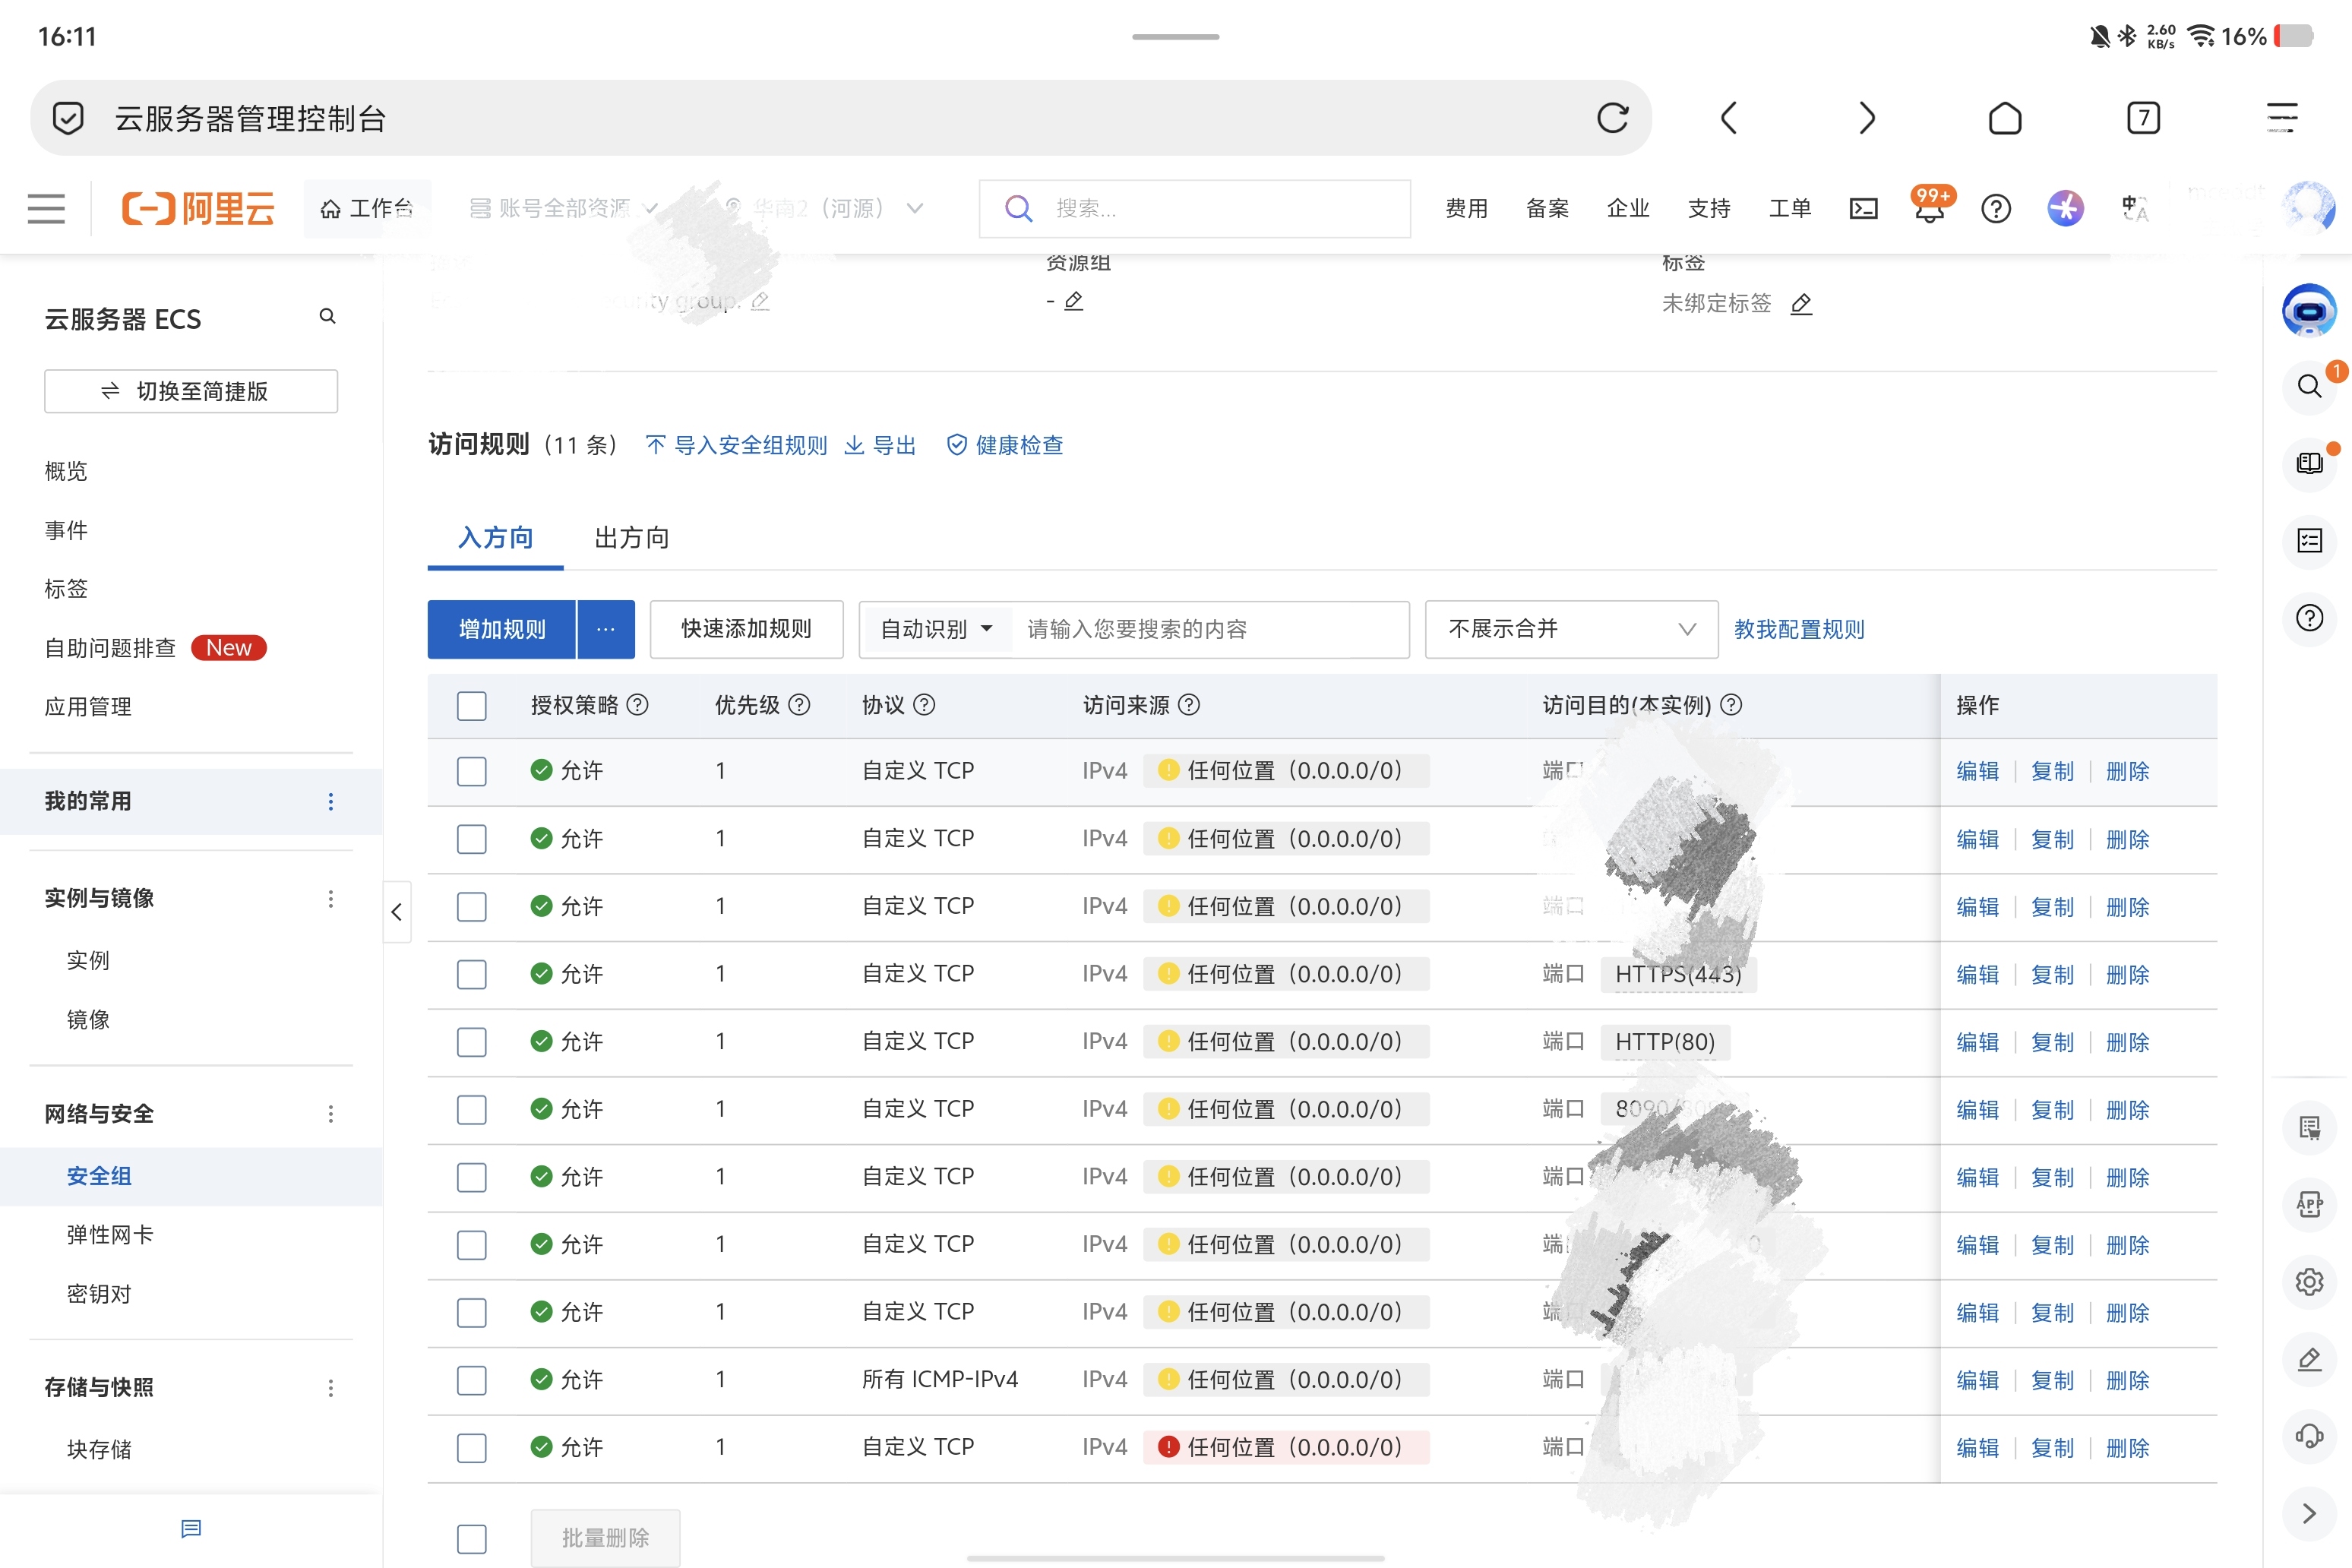The width and height of the screenshot is (2352, 1568).
Task: Check the 所有 ICMP-IPv4 rule checkbox
Action: 471,1380
